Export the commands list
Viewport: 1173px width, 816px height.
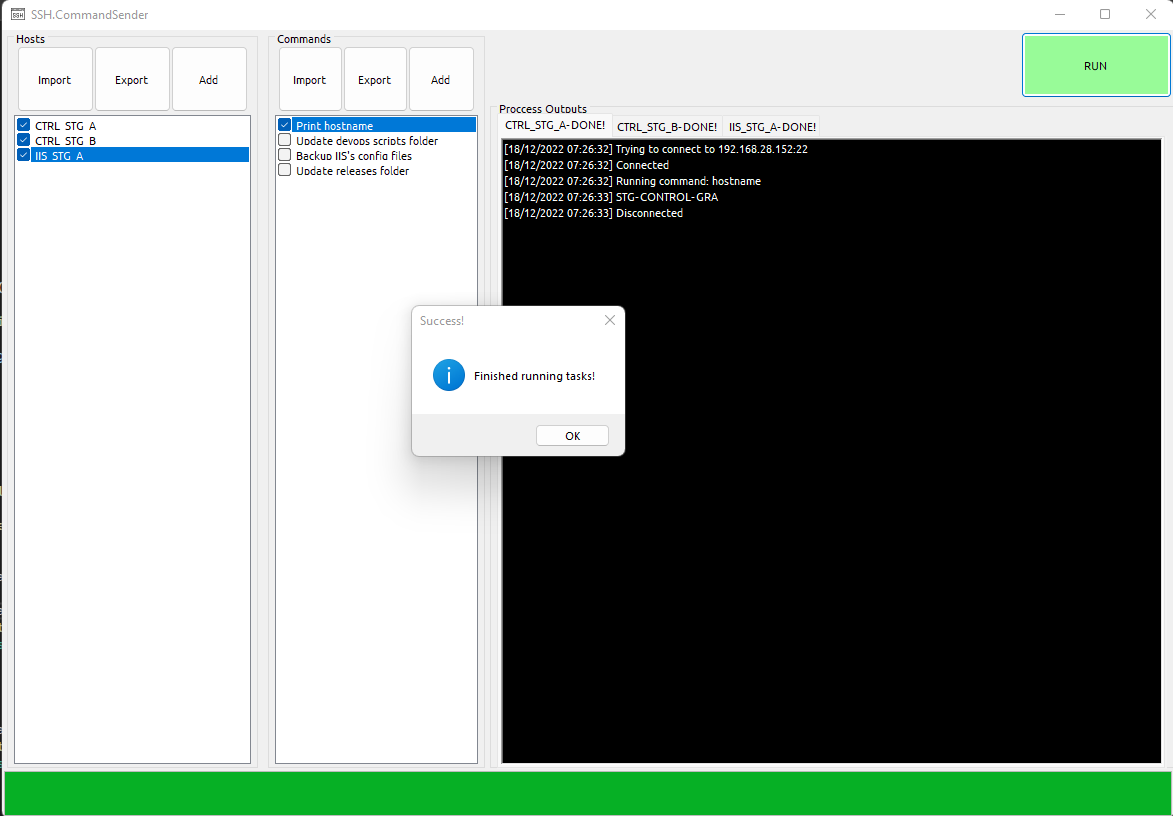(x=375, y=79)
